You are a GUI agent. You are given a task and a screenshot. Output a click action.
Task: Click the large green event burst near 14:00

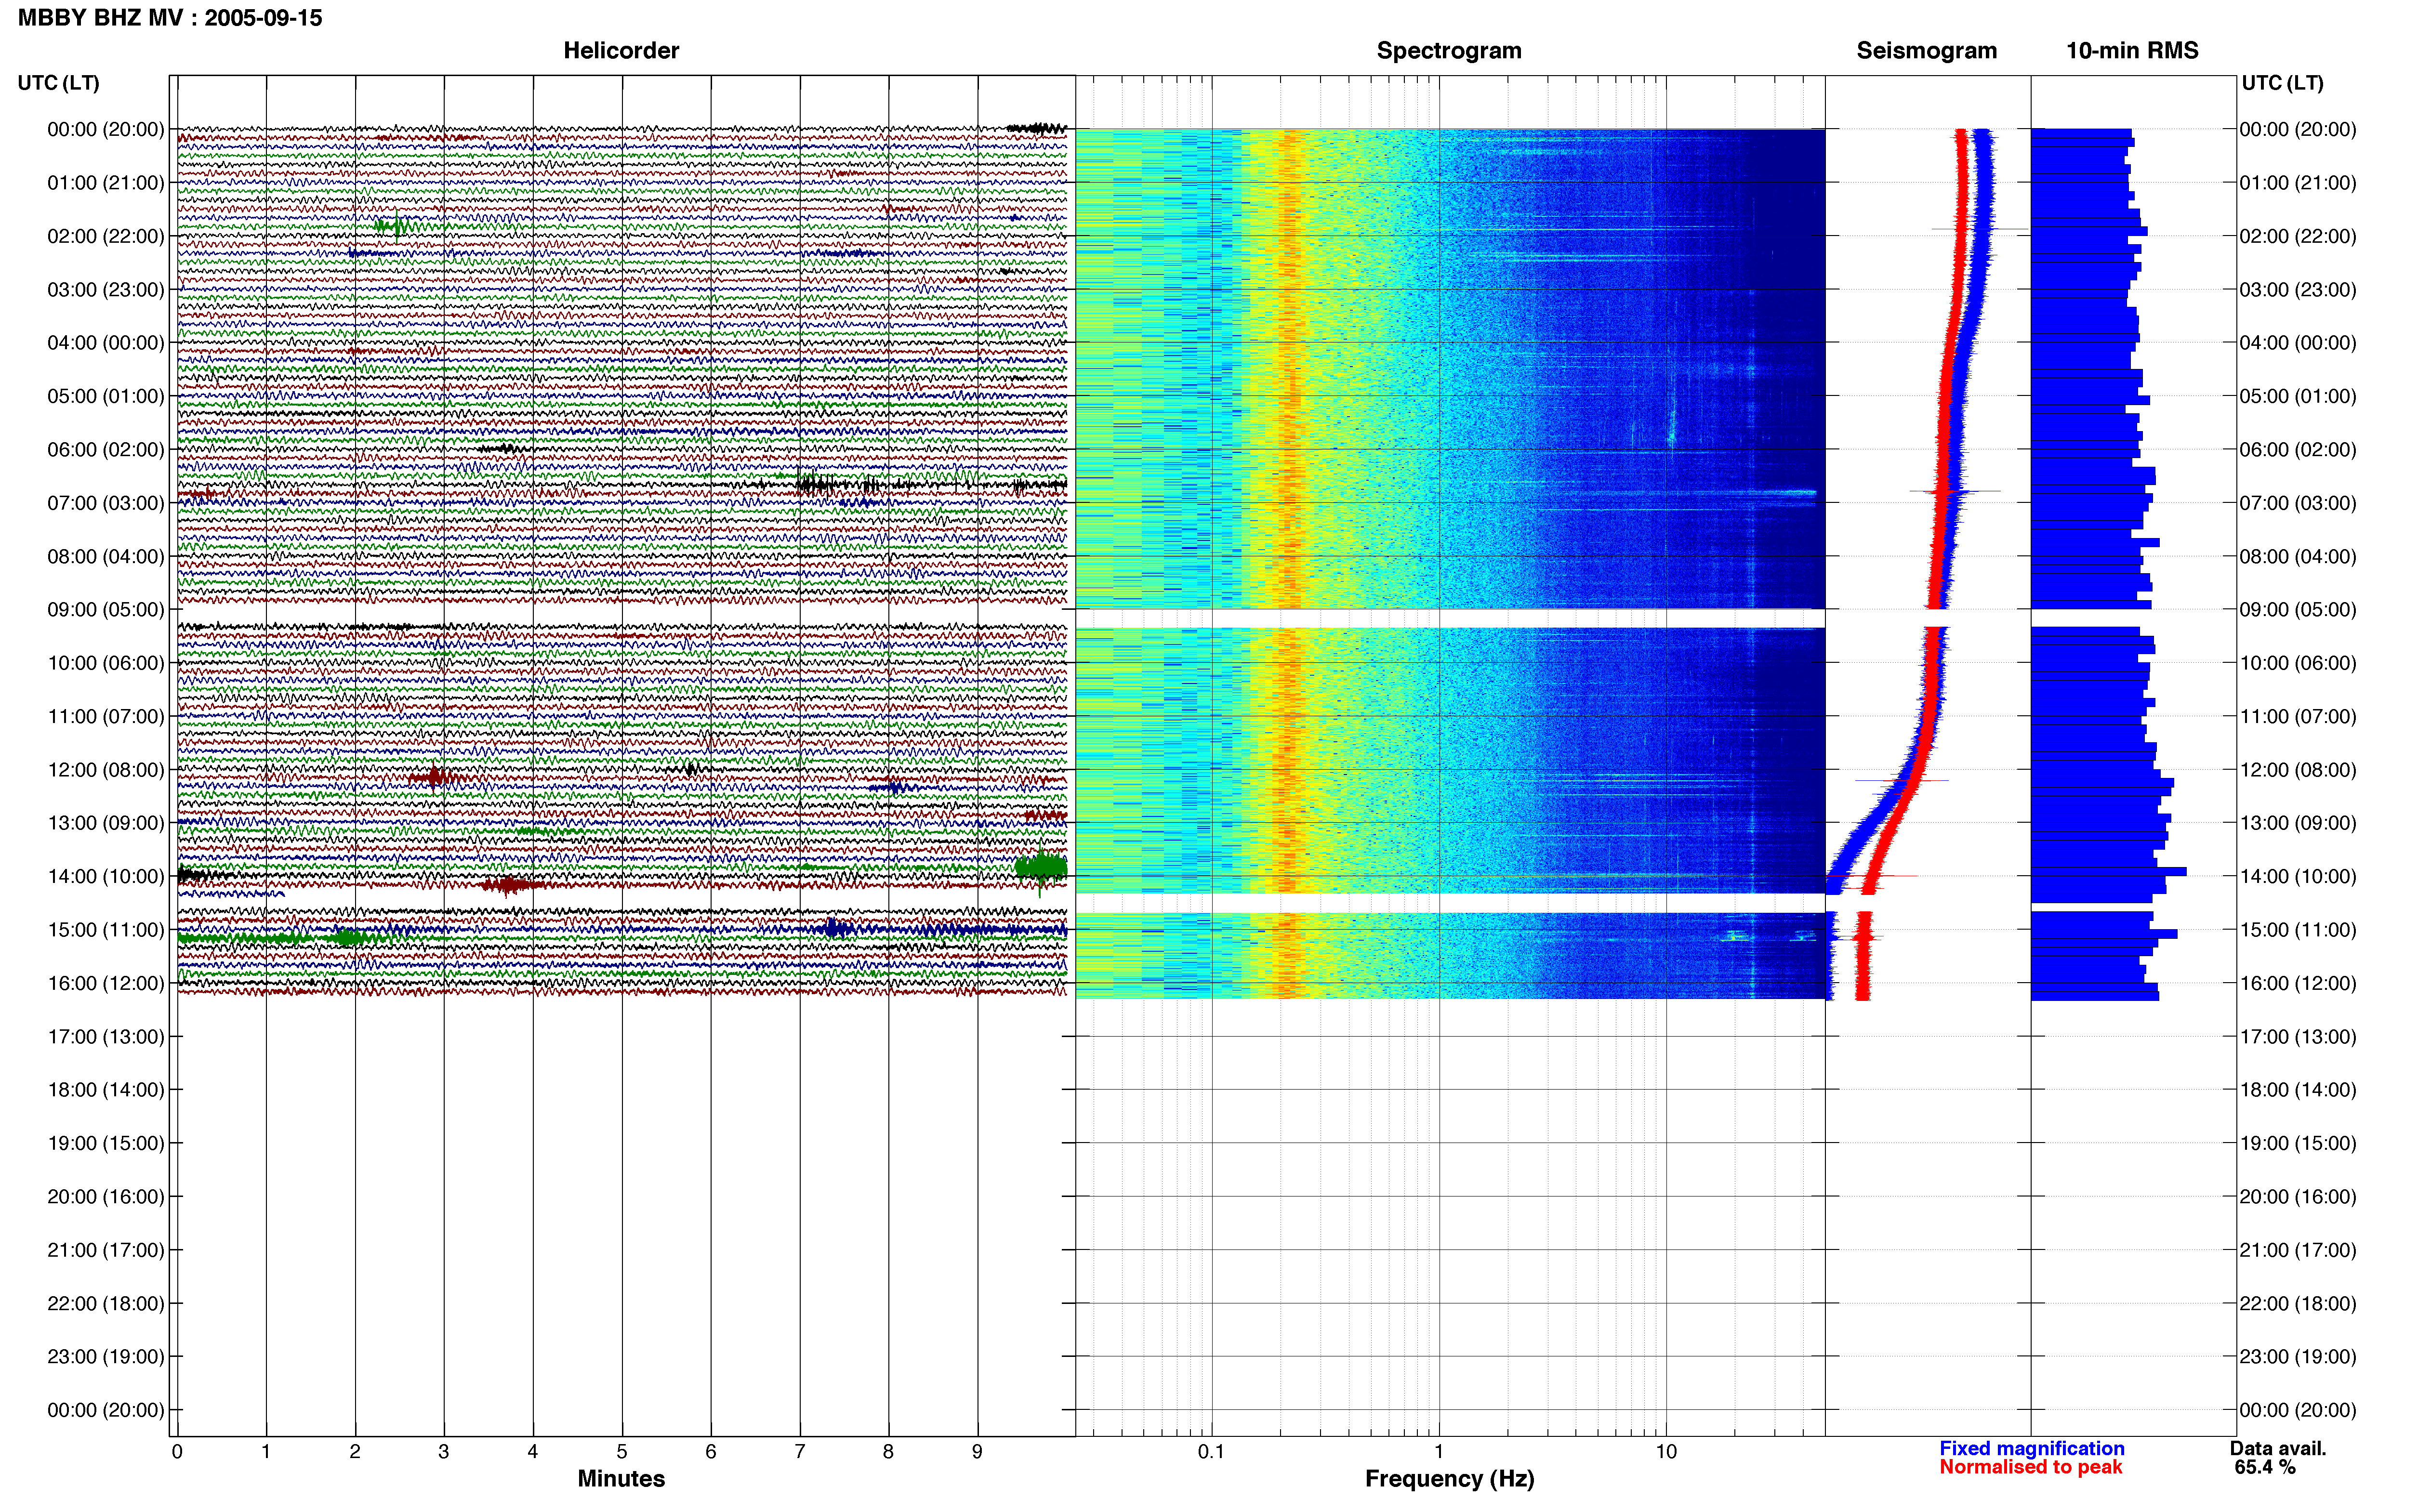point(1041,867)
